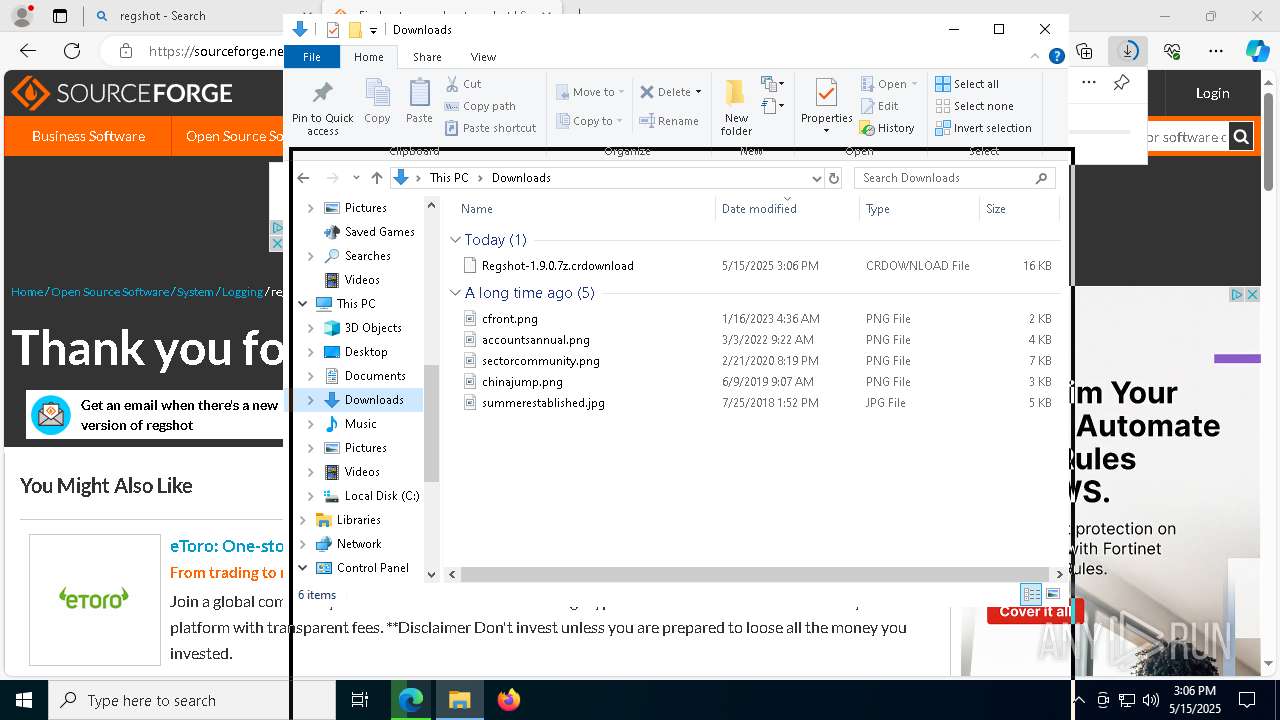
Task: Open file History
Action: [x=887, y=128]
